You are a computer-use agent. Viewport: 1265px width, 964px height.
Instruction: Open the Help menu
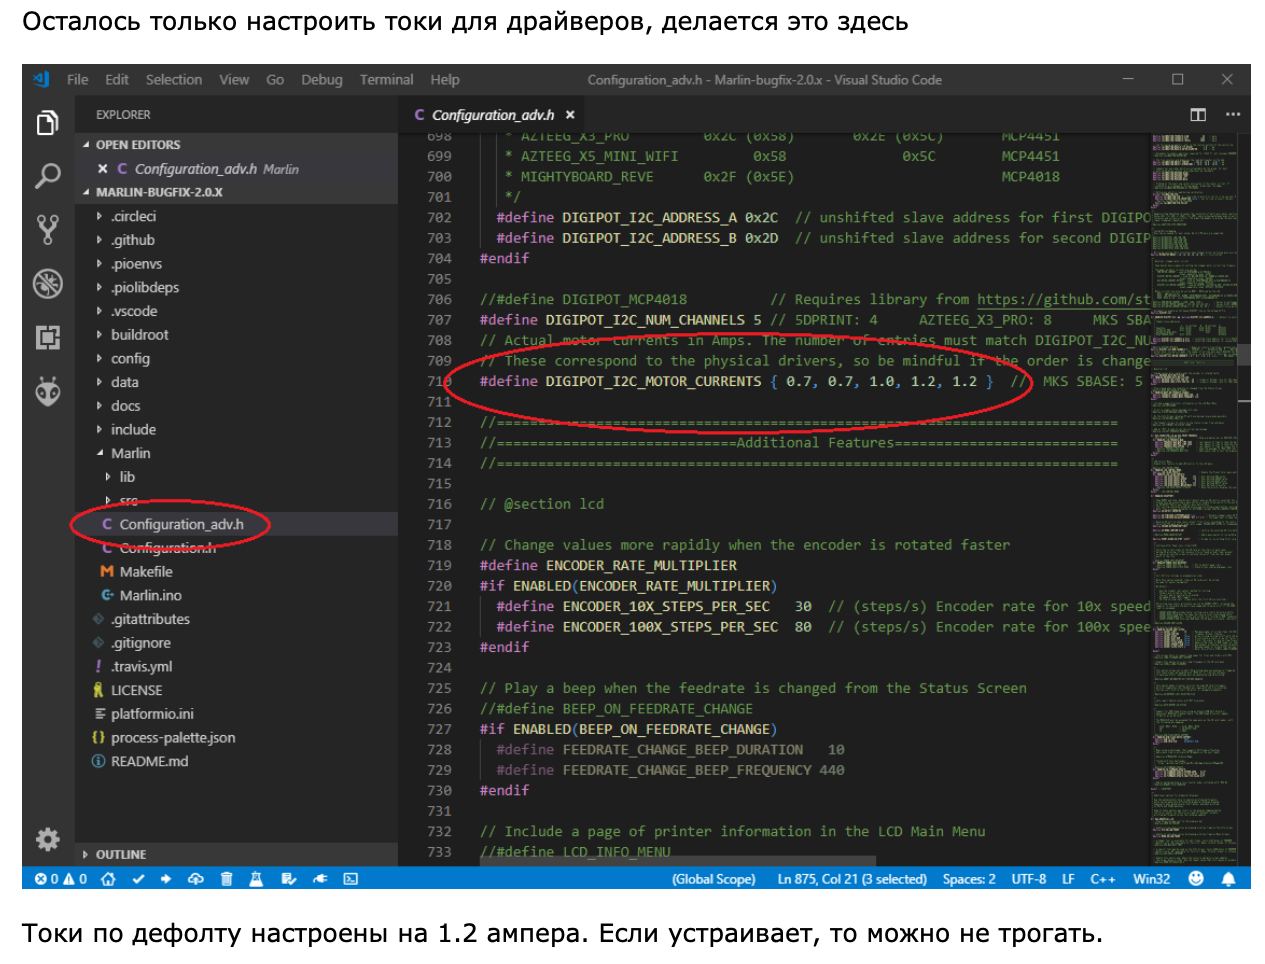point(445,80)
